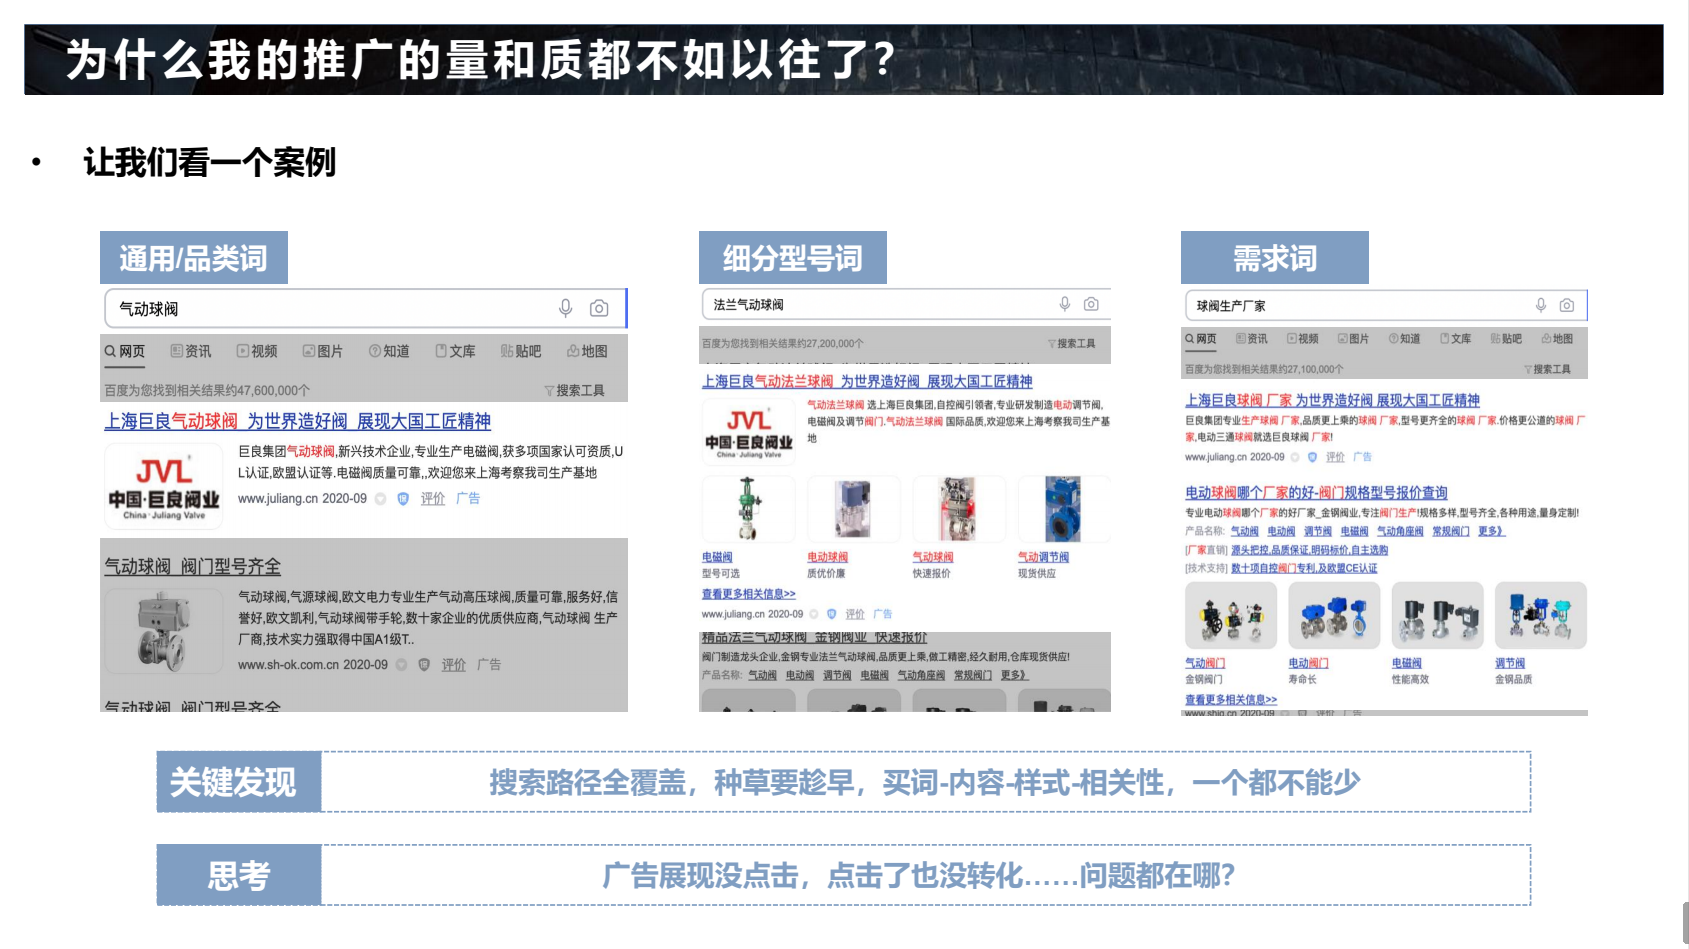This screenshot has height=949, width=1689.
Task: Click the blue 电动调节阀 valve product thumbnail
Action: (1062, 509)
